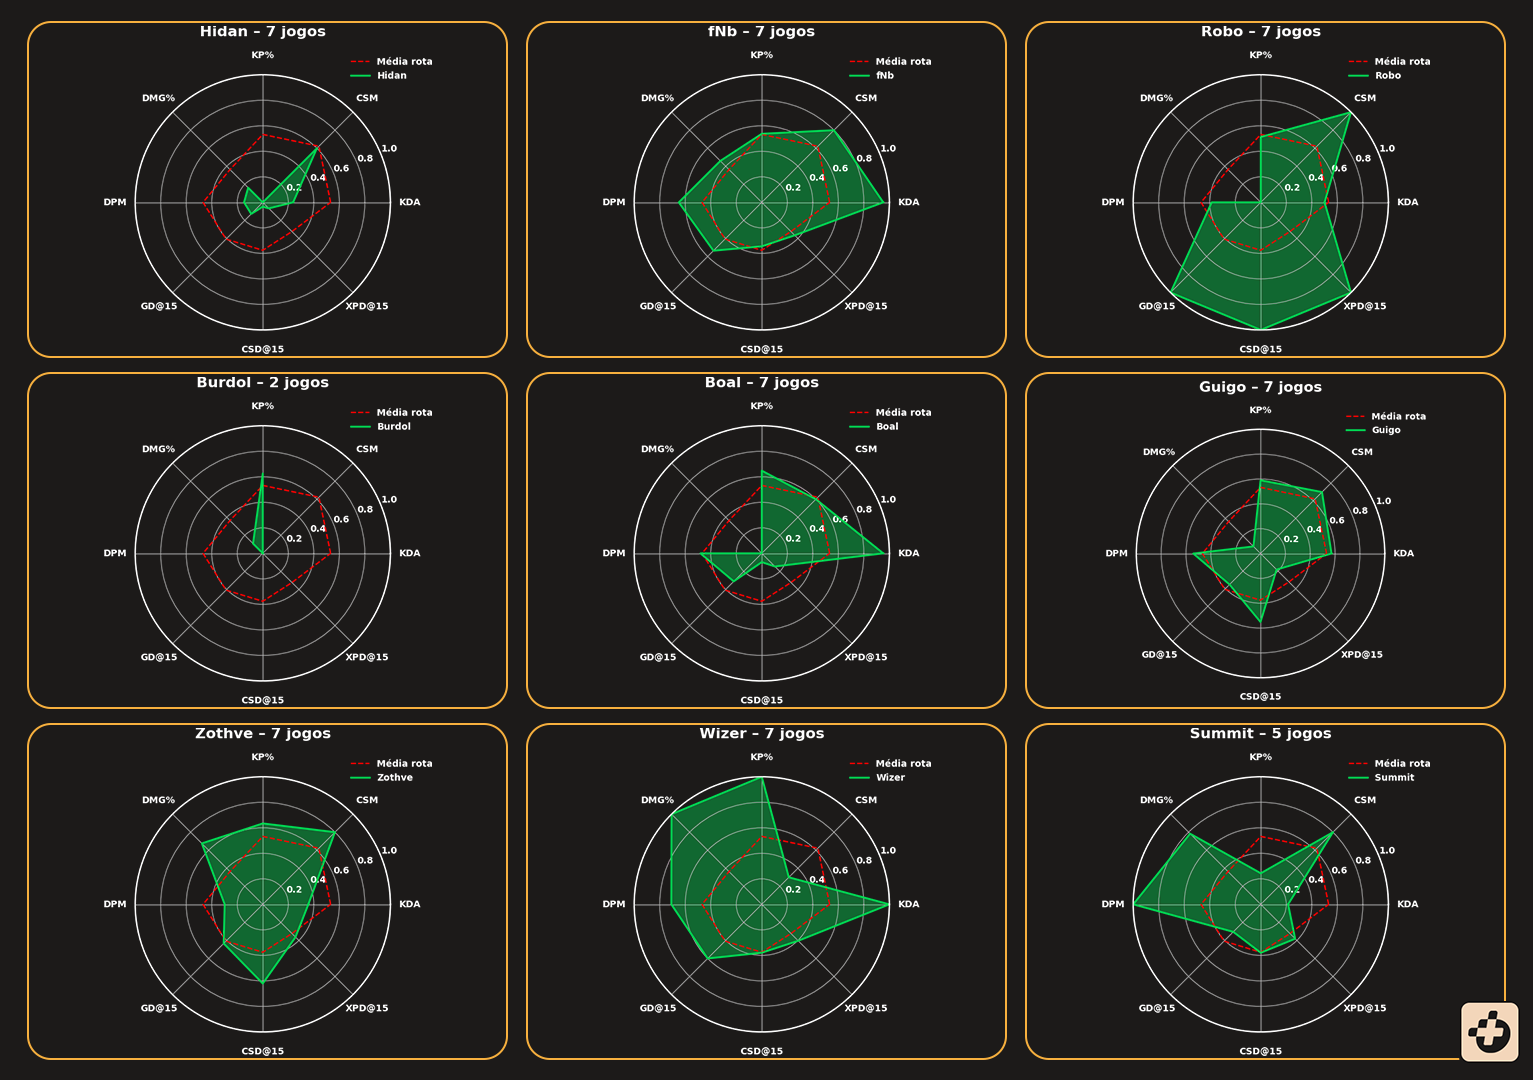Click the GD@15 axis label in Hidan chart
This screenshot has height=1080, width=1533.
click(x=159, y=307)
